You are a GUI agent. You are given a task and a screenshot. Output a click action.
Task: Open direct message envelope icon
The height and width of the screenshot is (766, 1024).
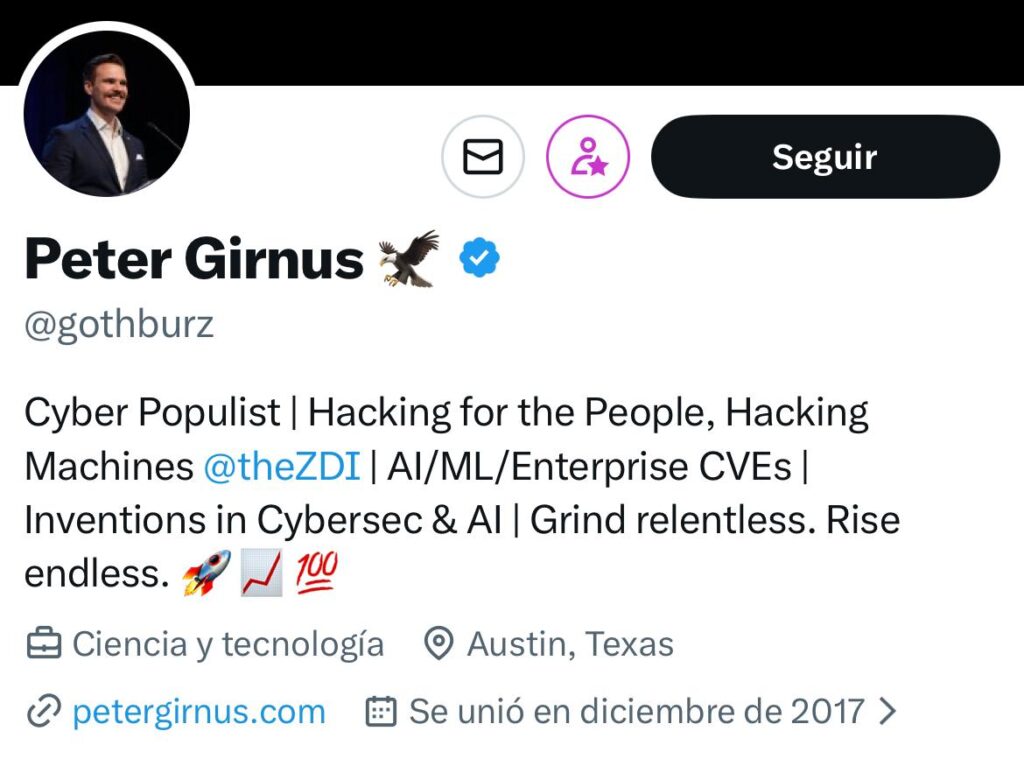tap(483, 157)
